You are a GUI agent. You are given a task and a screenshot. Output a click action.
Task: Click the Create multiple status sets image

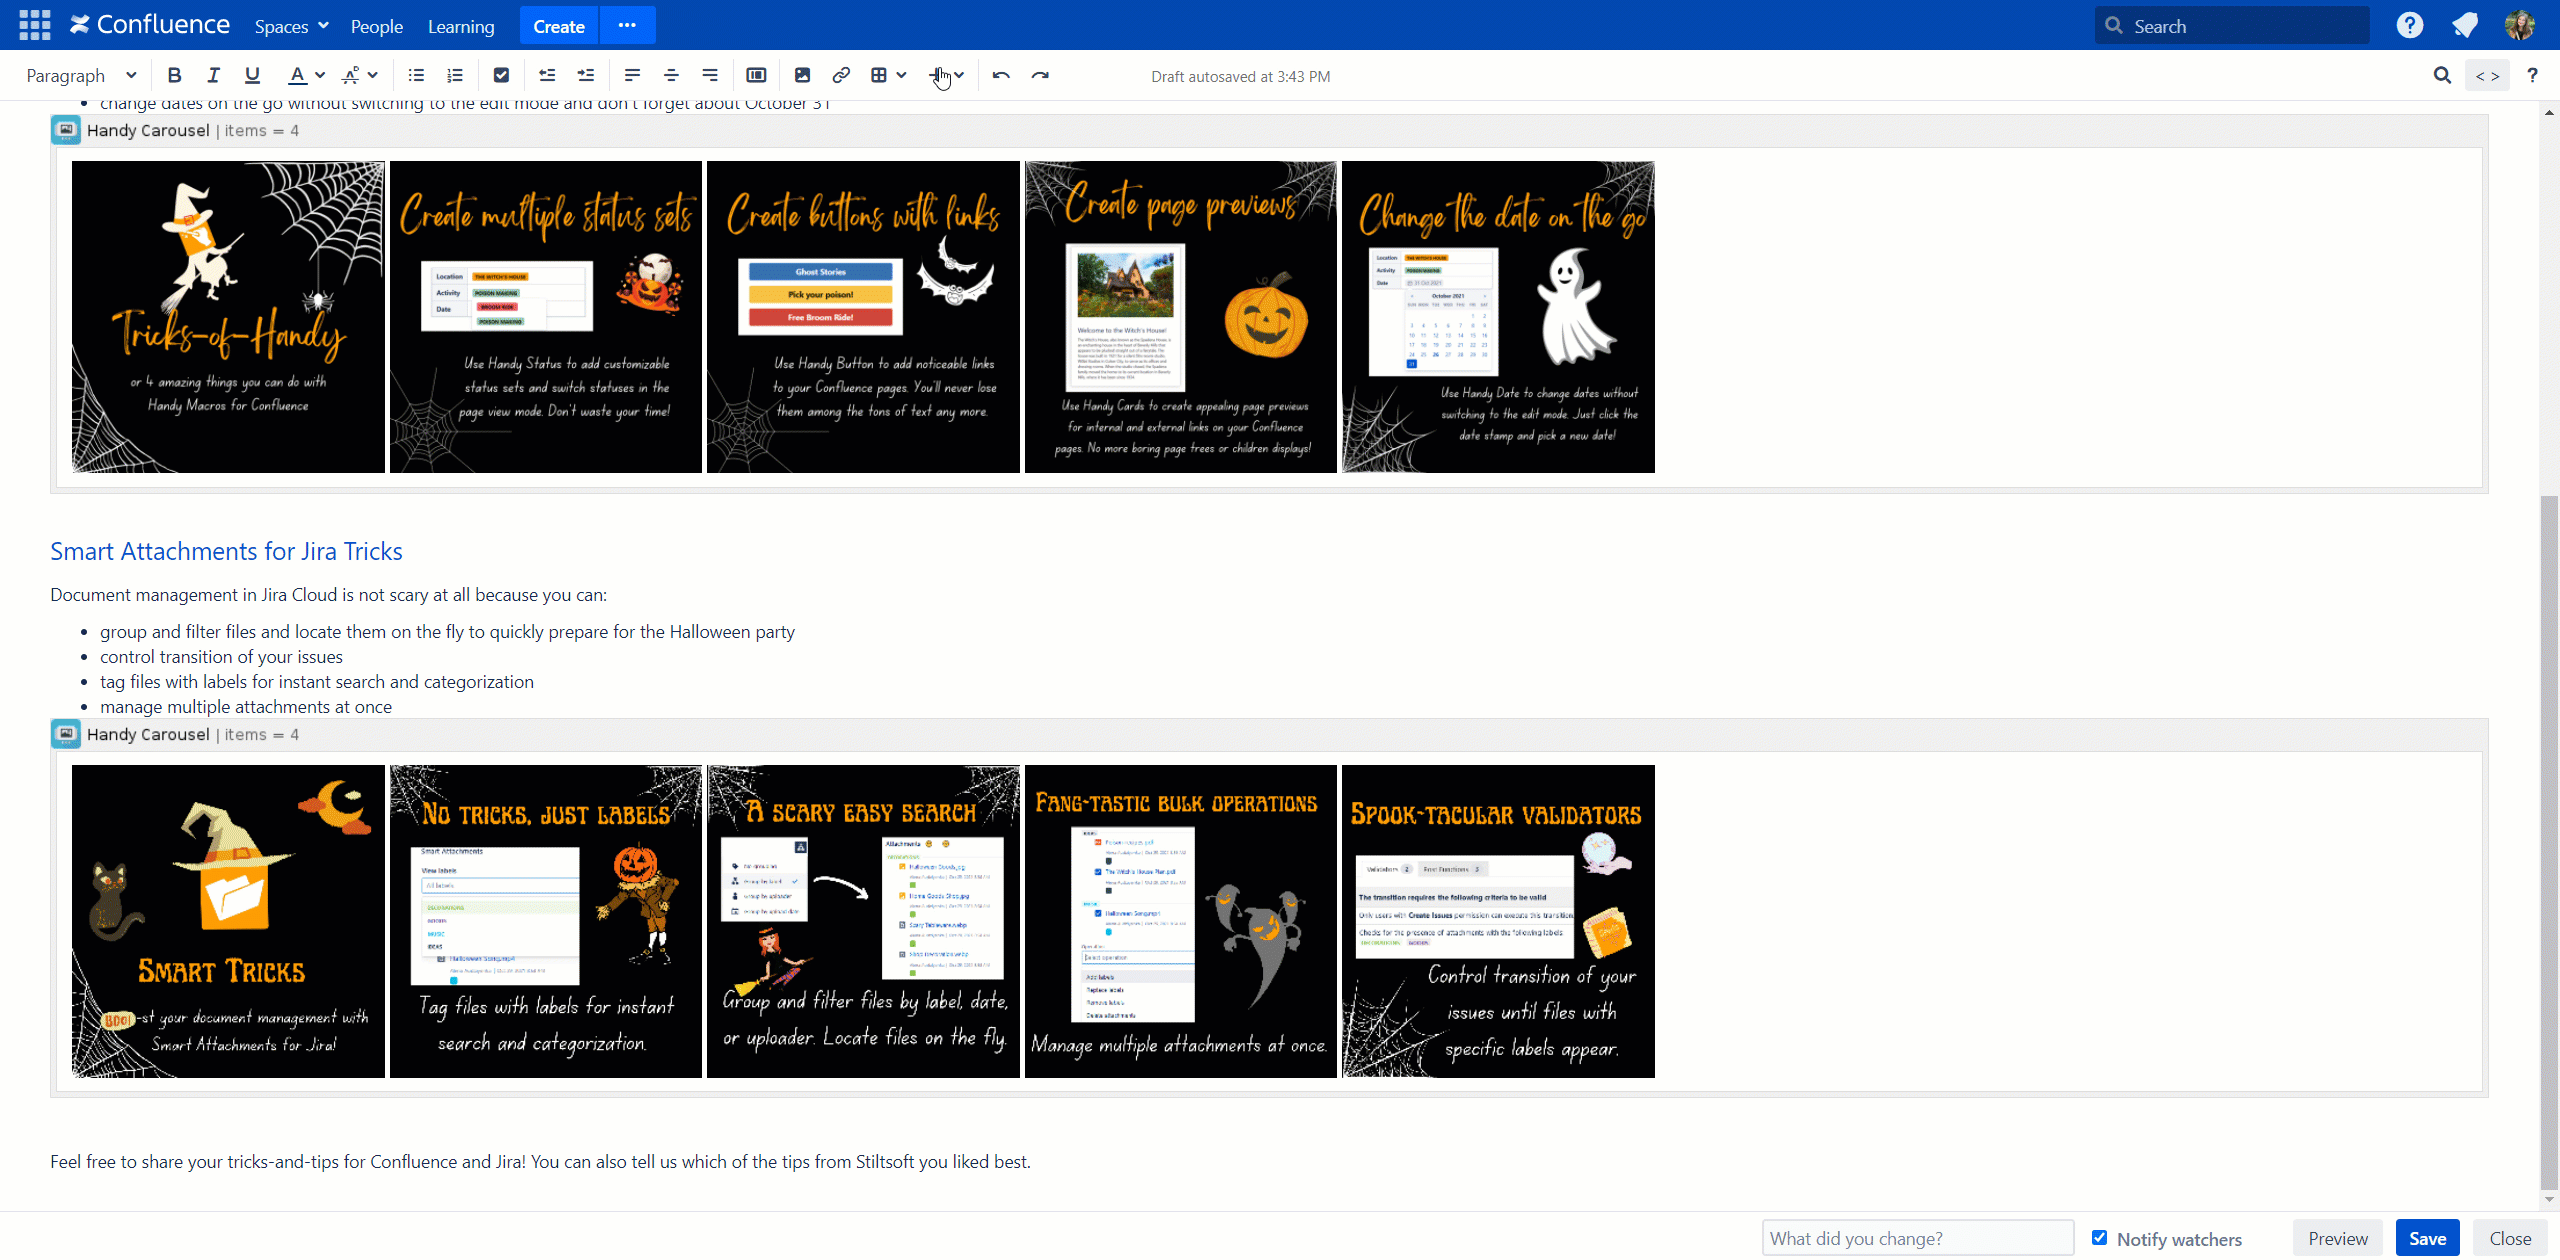pyautogui.click(x=546, y=317)
